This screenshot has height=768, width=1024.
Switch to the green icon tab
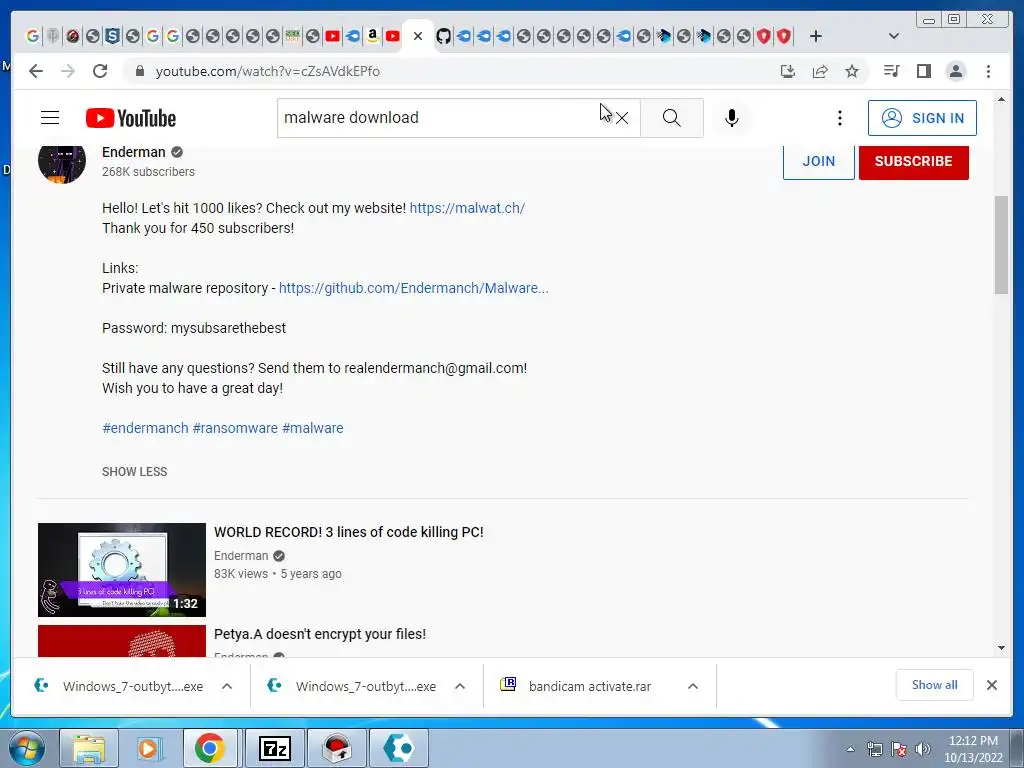tap(293, 37)
